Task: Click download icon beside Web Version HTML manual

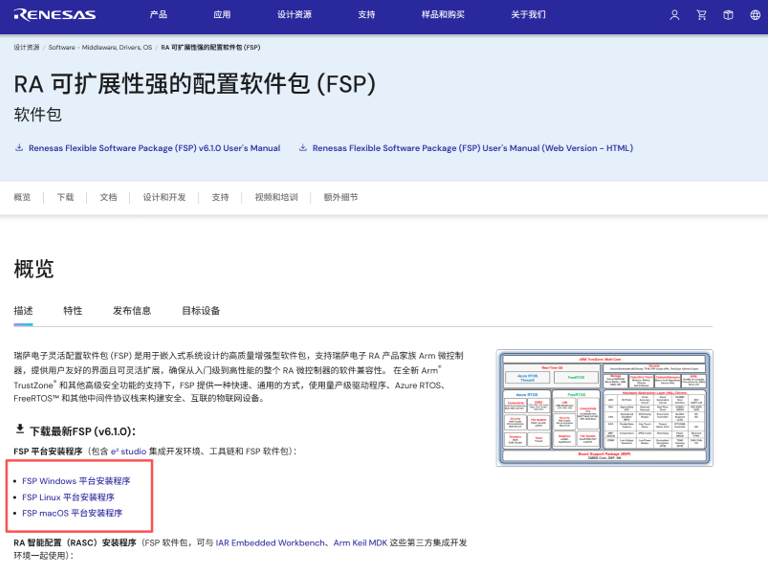Action: tap(303, 147)
